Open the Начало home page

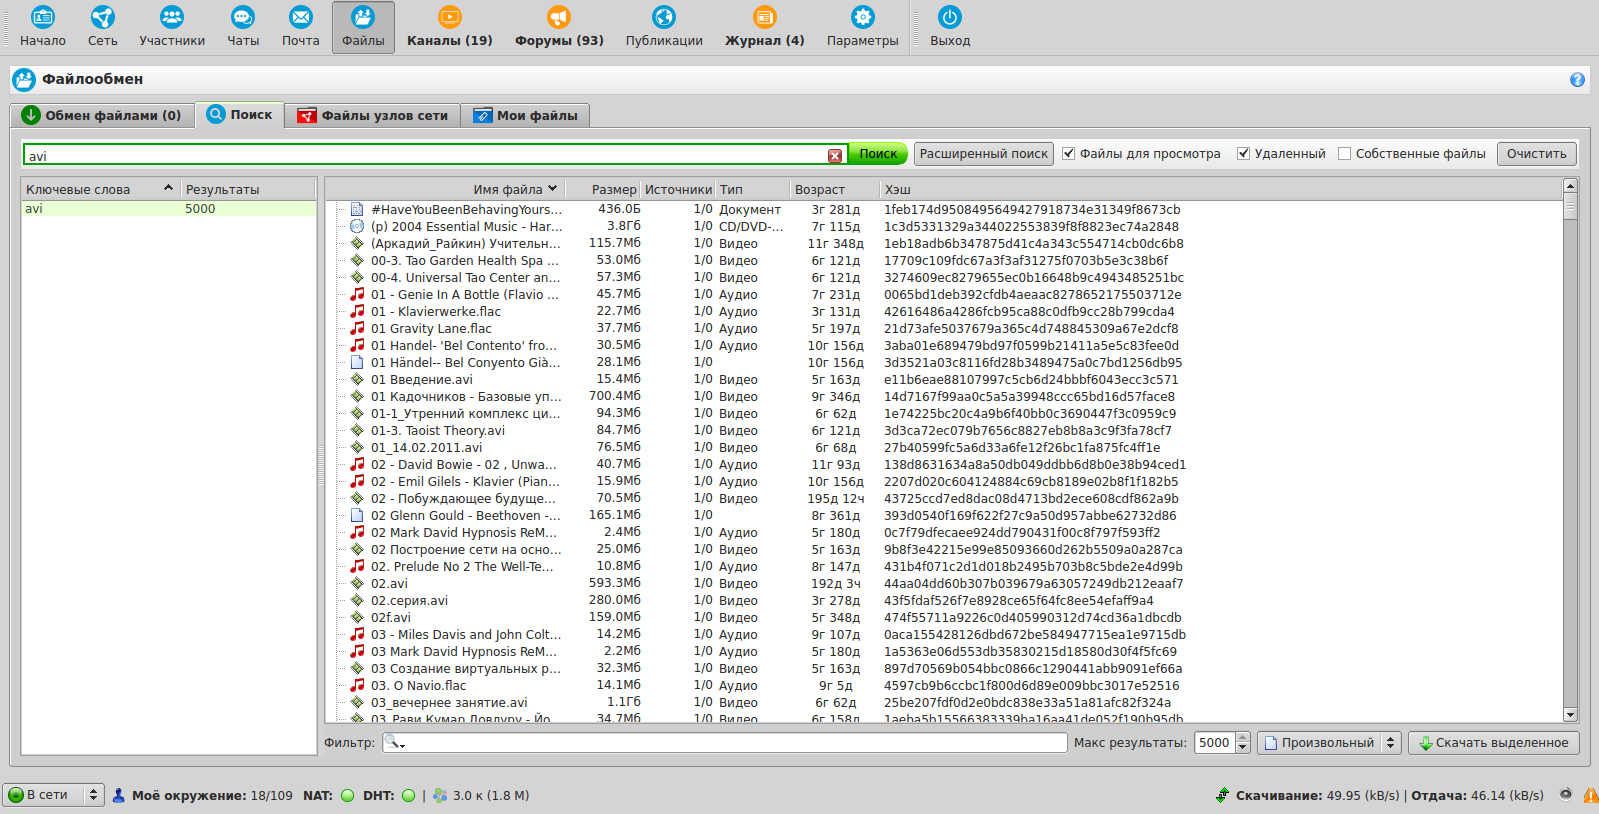[x=42, y=27]
